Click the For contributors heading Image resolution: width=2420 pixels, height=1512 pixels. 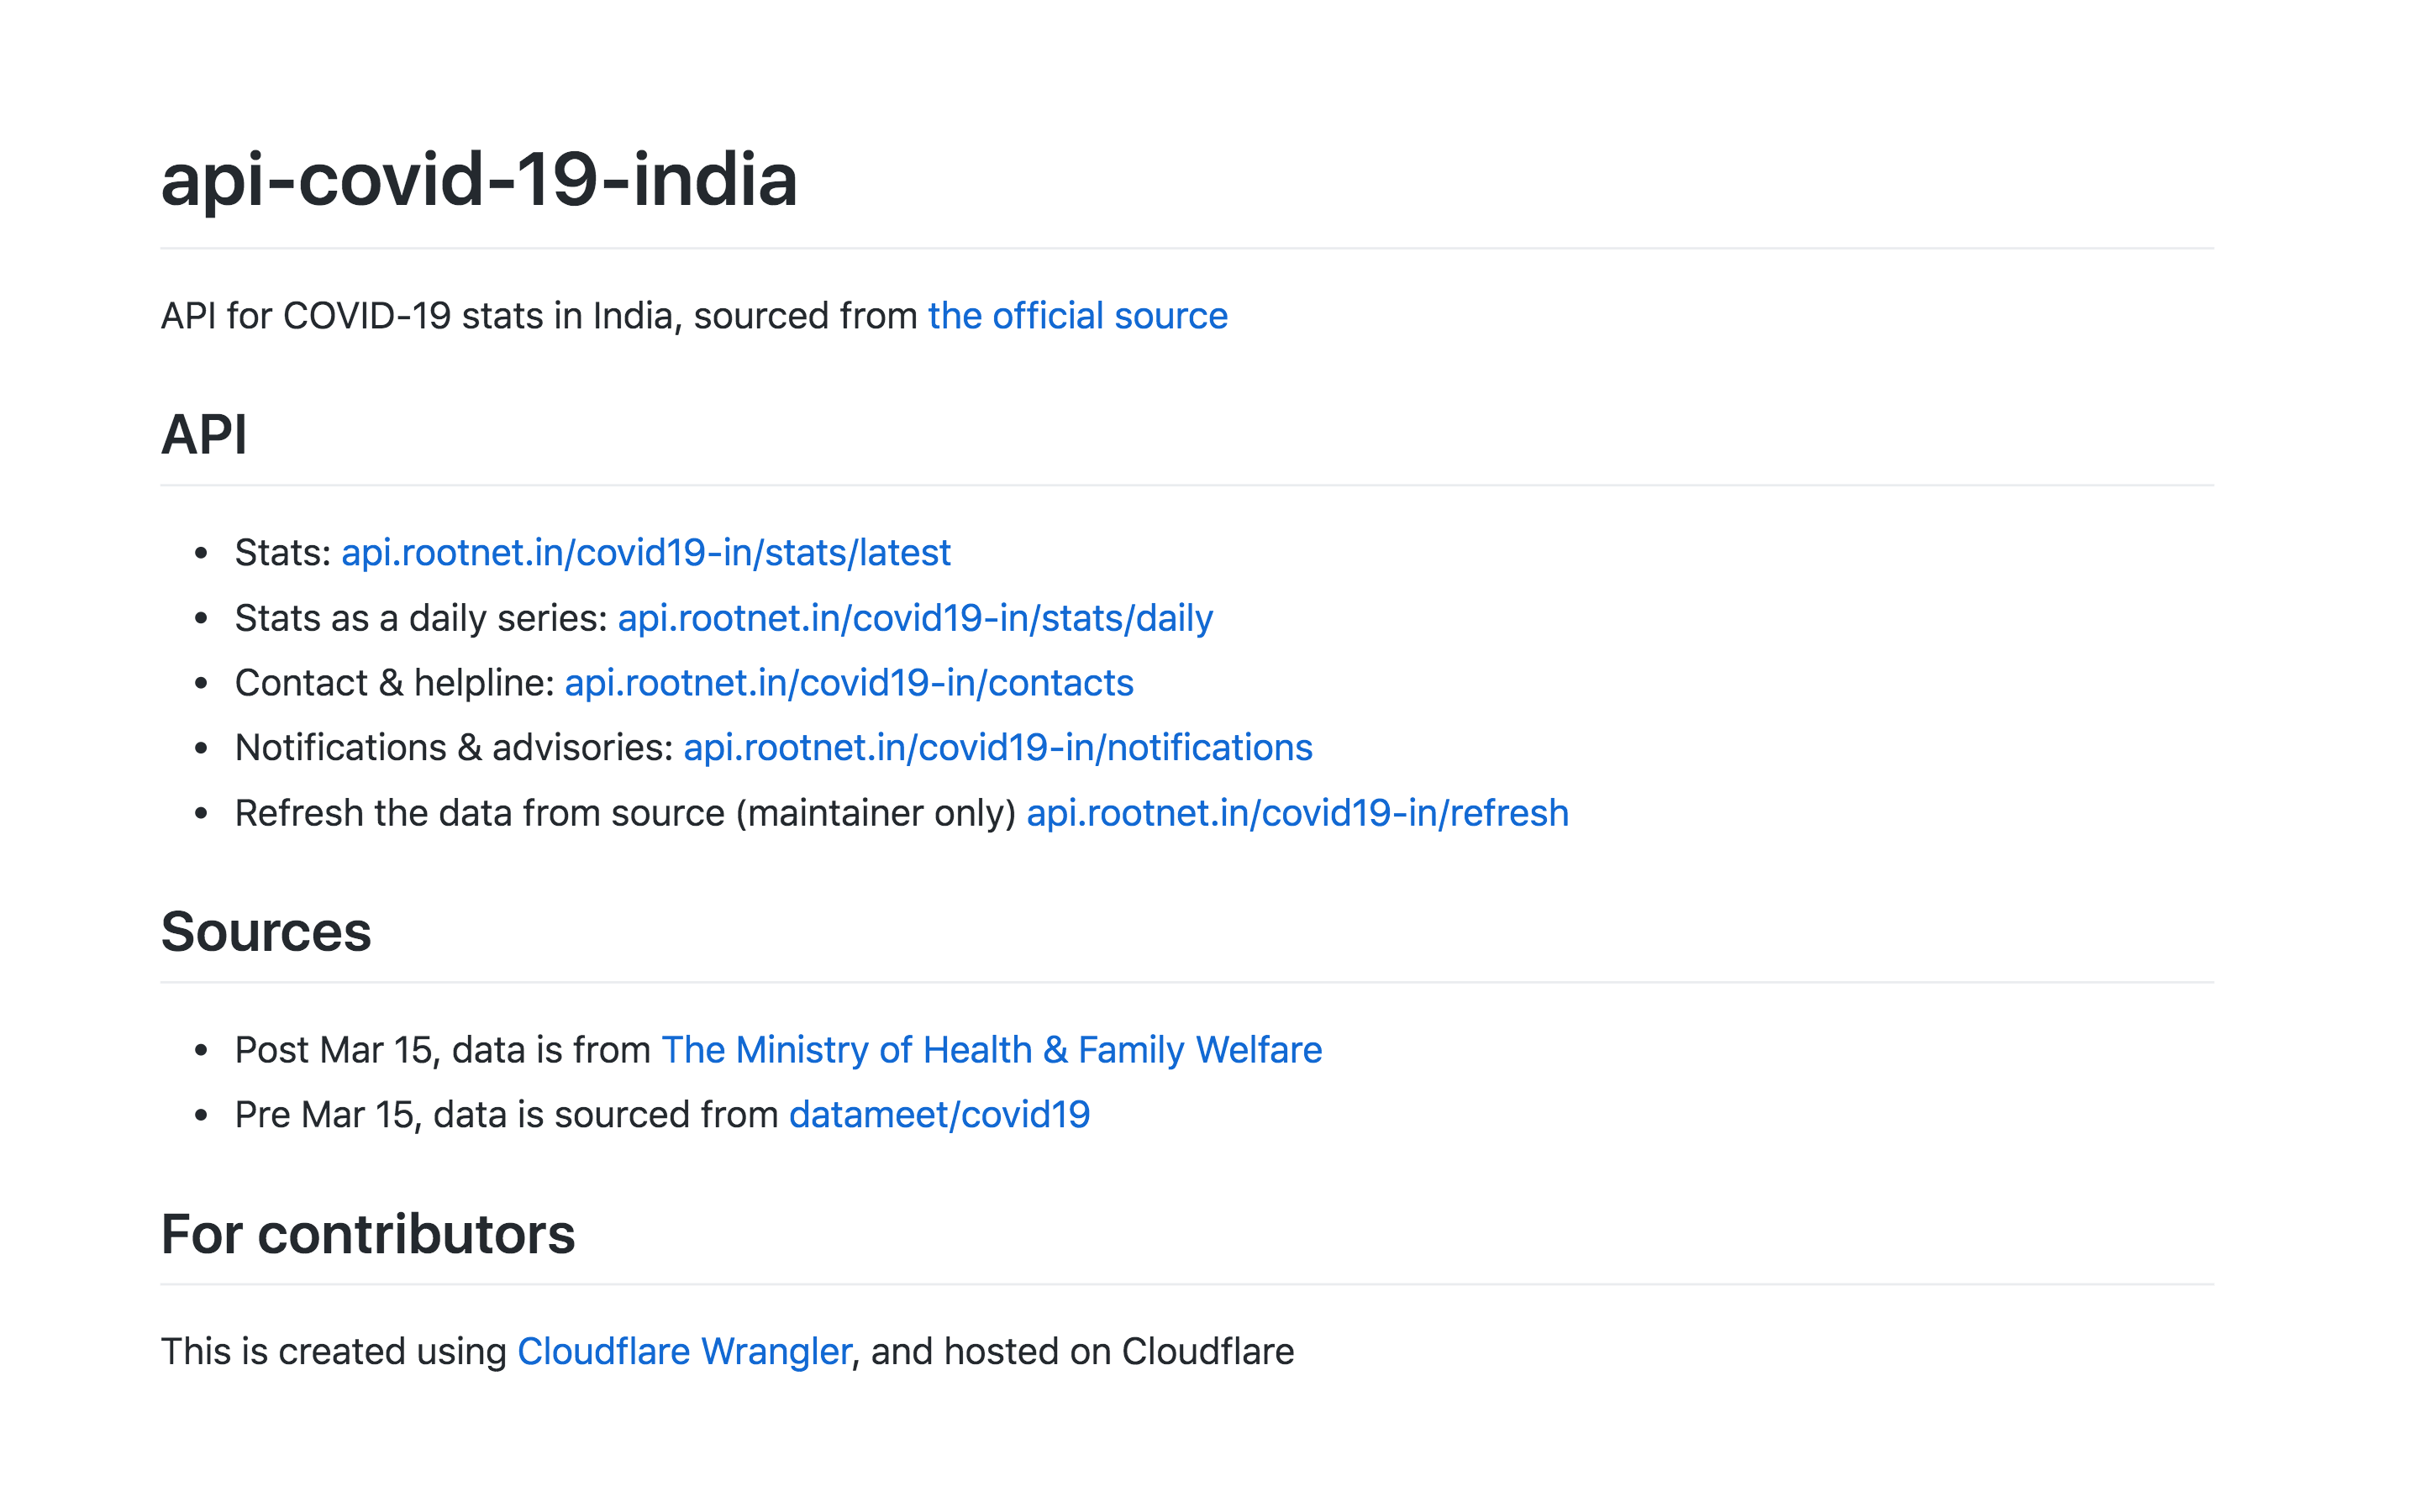[368, 1234]
